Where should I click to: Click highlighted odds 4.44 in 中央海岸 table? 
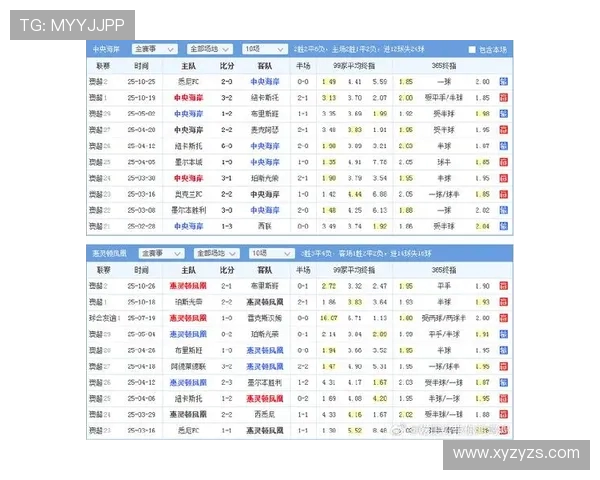(x=355, y=194)
